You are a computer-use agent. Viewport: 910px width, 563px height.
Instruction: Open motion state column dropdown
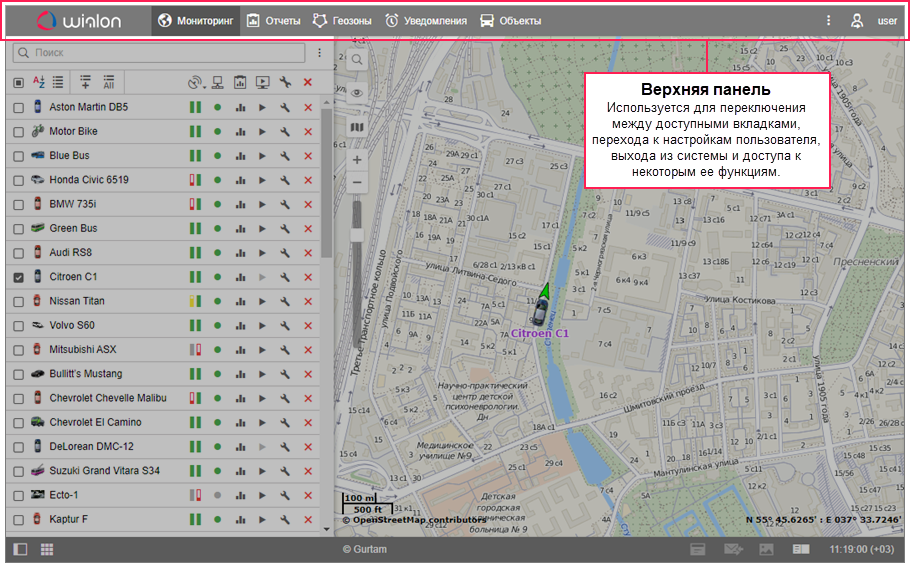197,83
